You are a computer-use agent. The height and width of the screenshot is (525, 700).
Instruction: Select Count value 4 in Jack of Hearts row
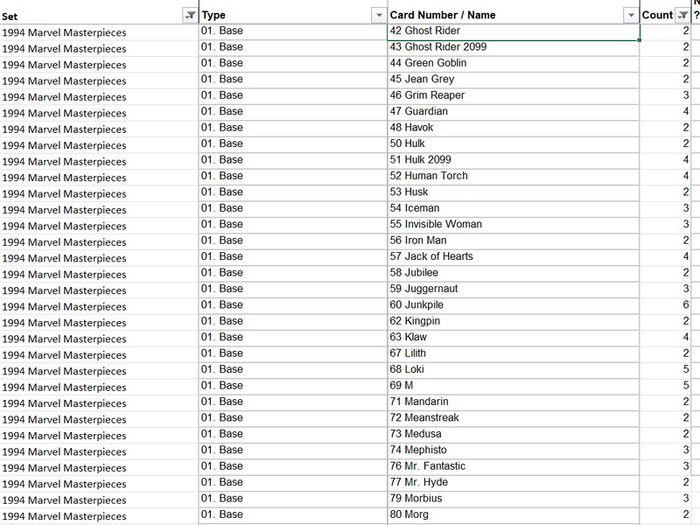coord(665,257)
